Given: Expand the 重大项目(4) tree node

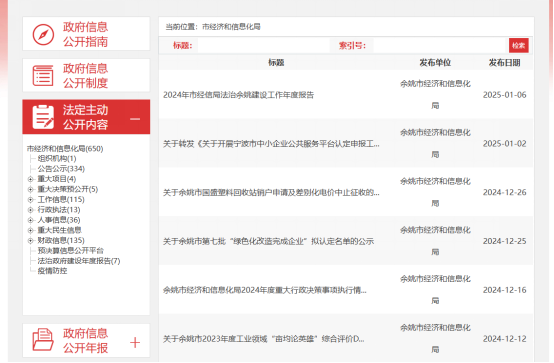Looking at the screenshot, I should [30, 179].
